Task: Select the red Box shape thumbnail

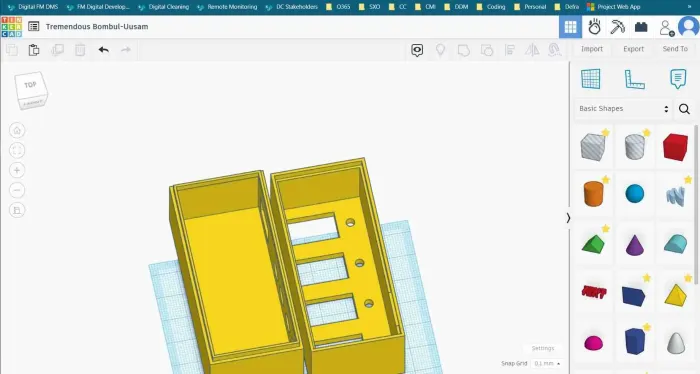Action: [675, 147]
